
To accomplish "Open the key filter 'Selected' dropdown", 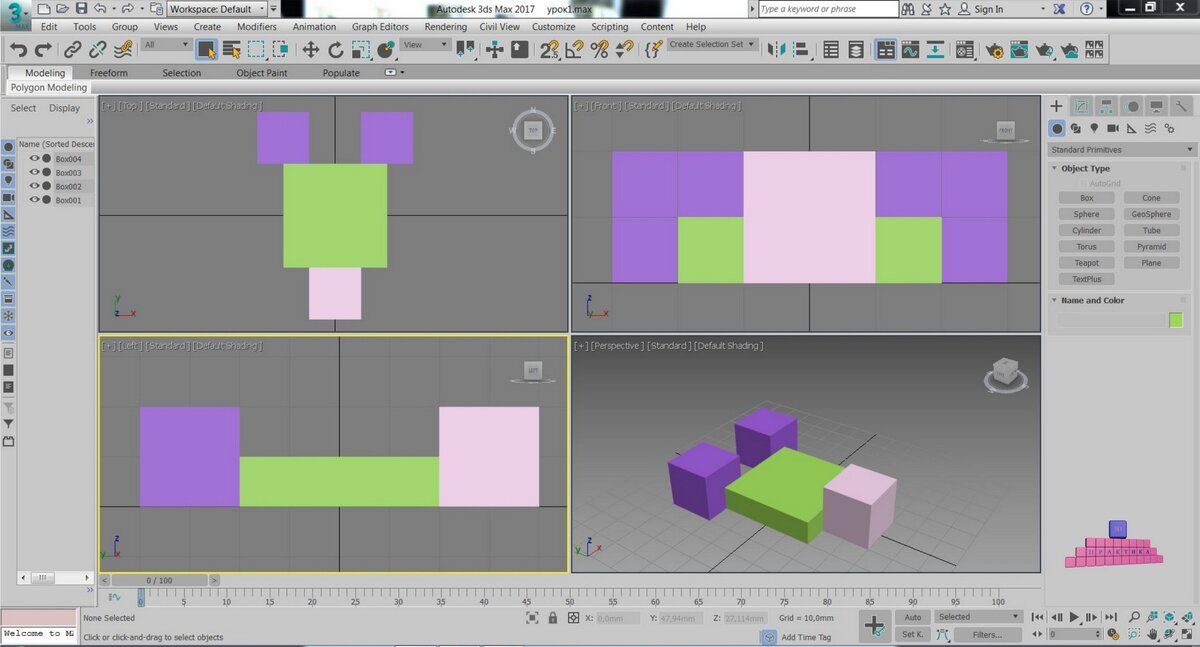I will tap(977, 617).
